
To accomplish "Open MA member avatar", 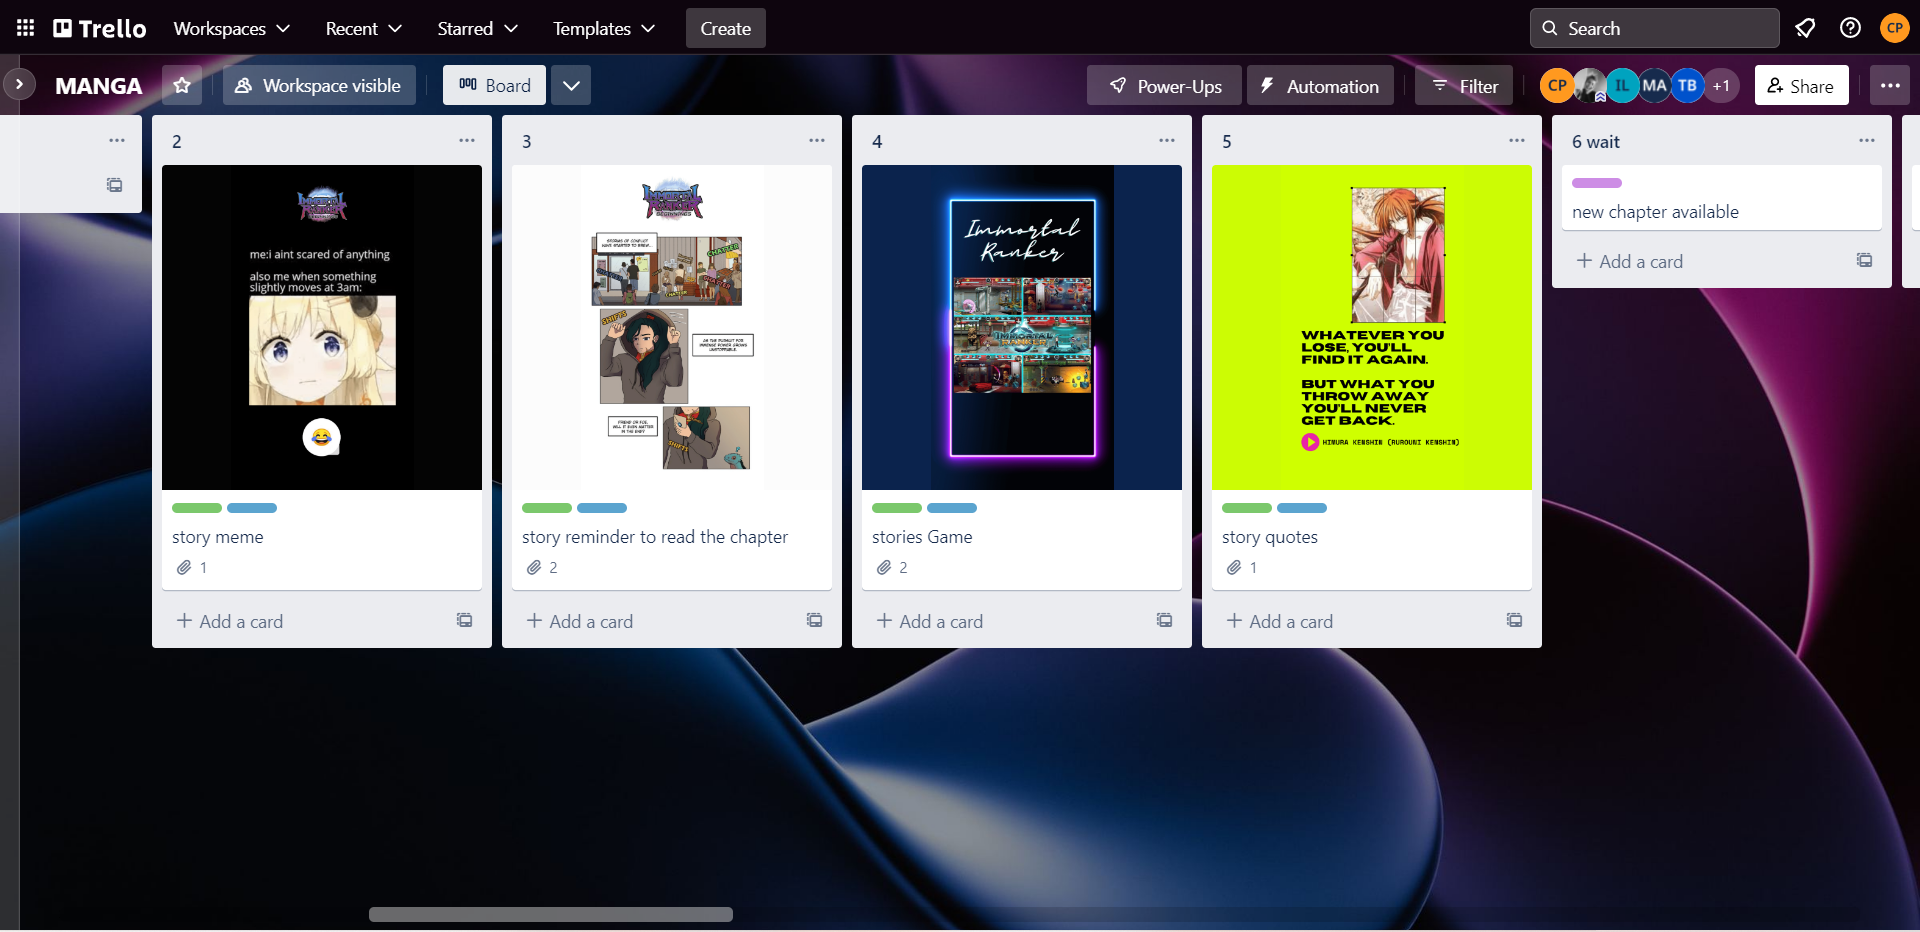I will click(x=1655, y=86).
